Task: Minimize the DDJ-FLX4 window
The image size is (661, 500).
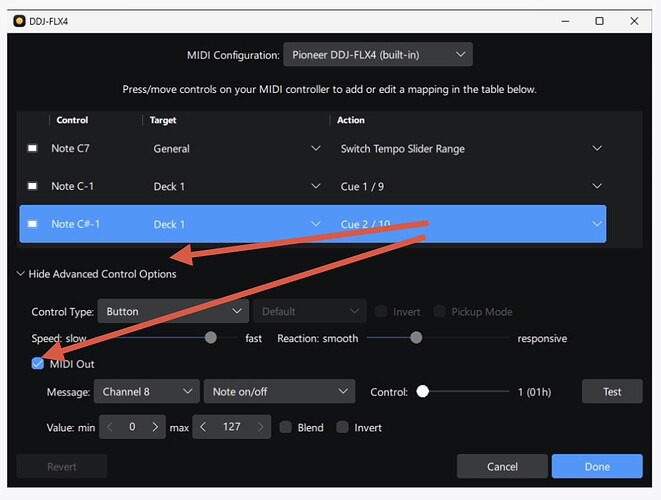Action: (565, 21)
